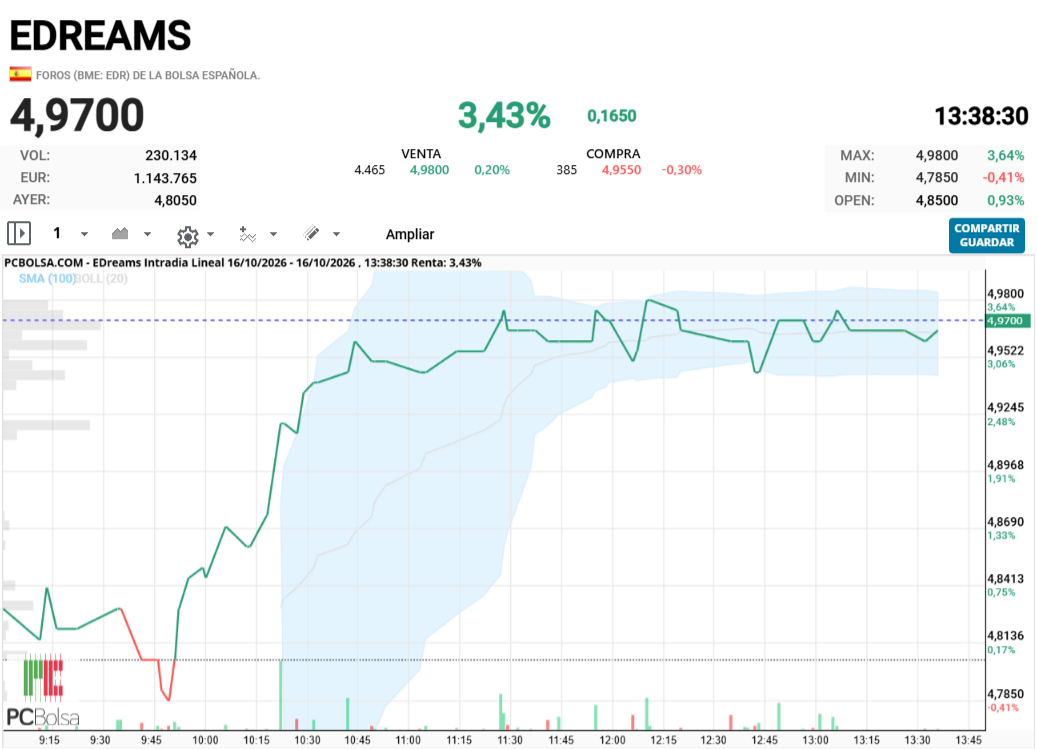The height and width of the screenshot is (749, 1037).
Task: Click the MIN percentage -0,41% in stats
Action: pos(1003,178)
